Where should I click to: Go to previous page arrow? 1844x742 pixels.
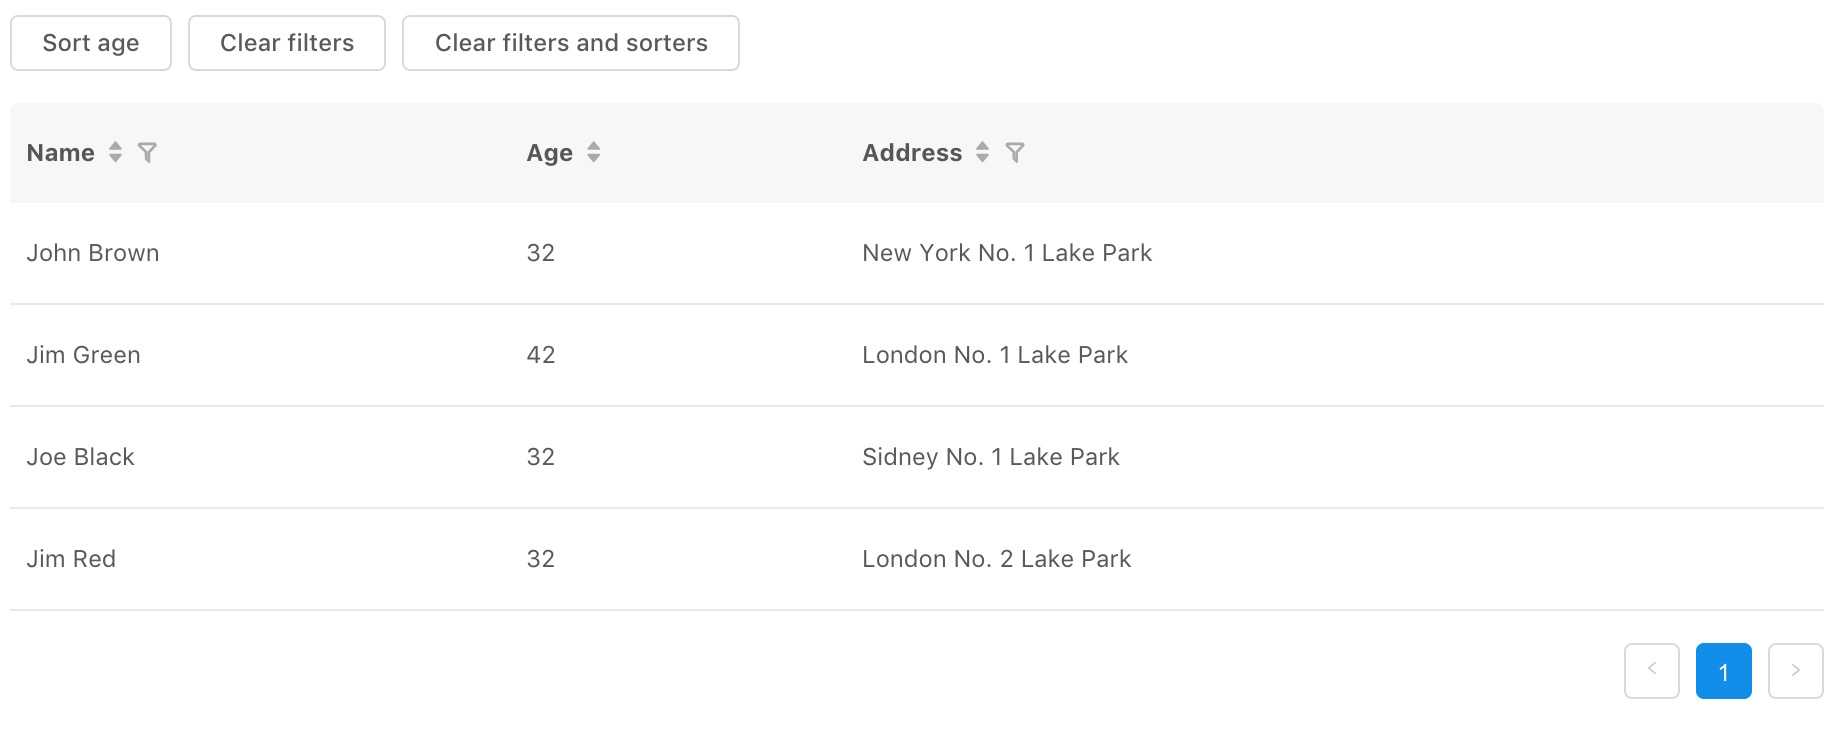1651,671
